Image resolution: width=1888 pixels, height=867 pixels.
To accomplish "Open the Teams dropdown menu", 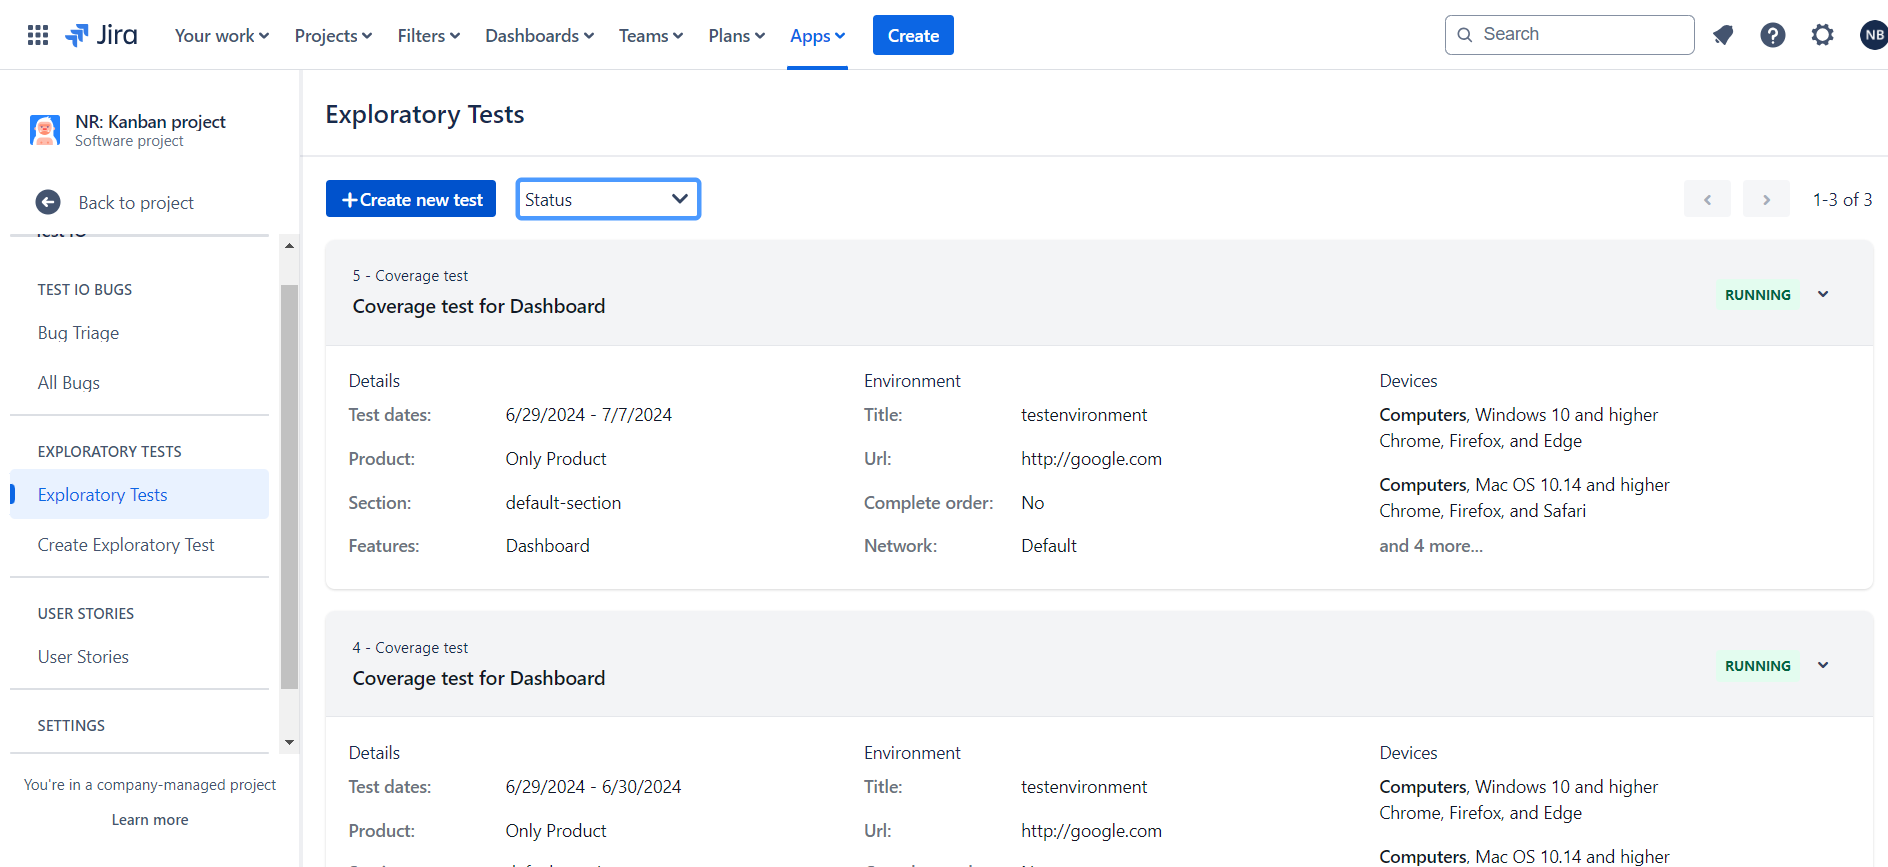I will pyautogui.click(x=651, y=35).
